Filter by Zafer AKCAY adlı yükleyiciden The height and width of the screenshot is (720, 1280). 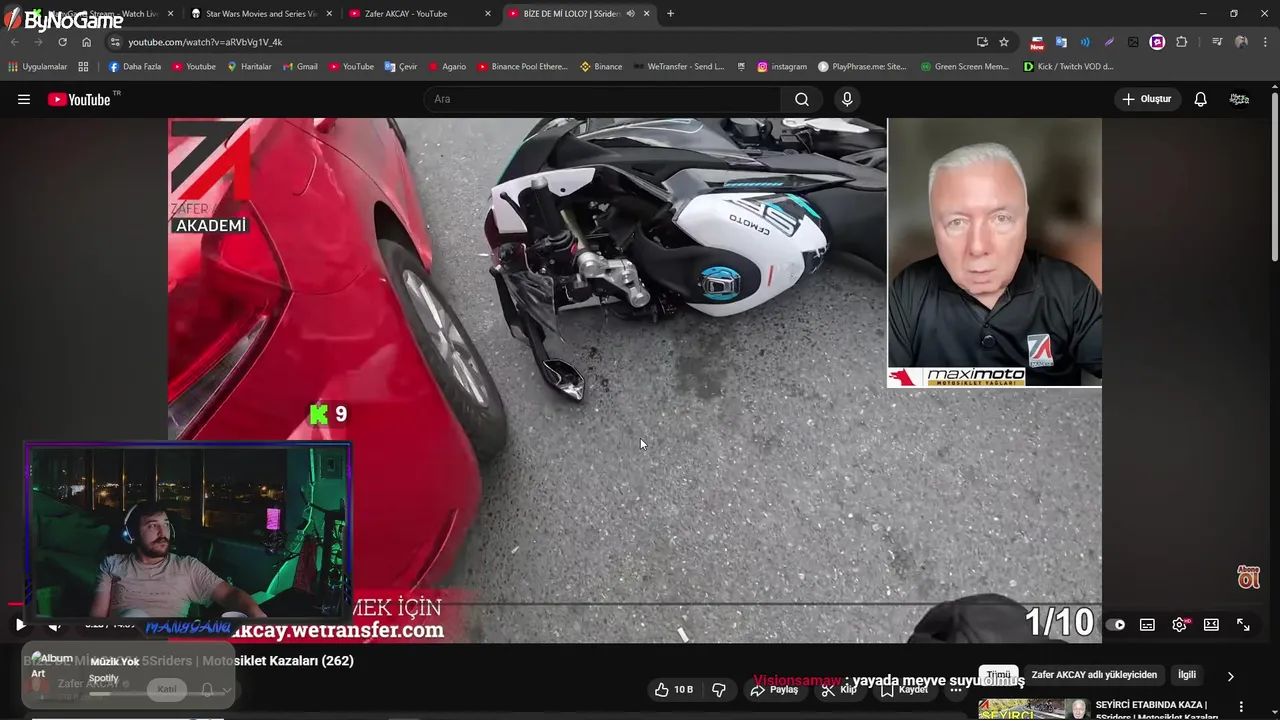(x=1094, y=675)
